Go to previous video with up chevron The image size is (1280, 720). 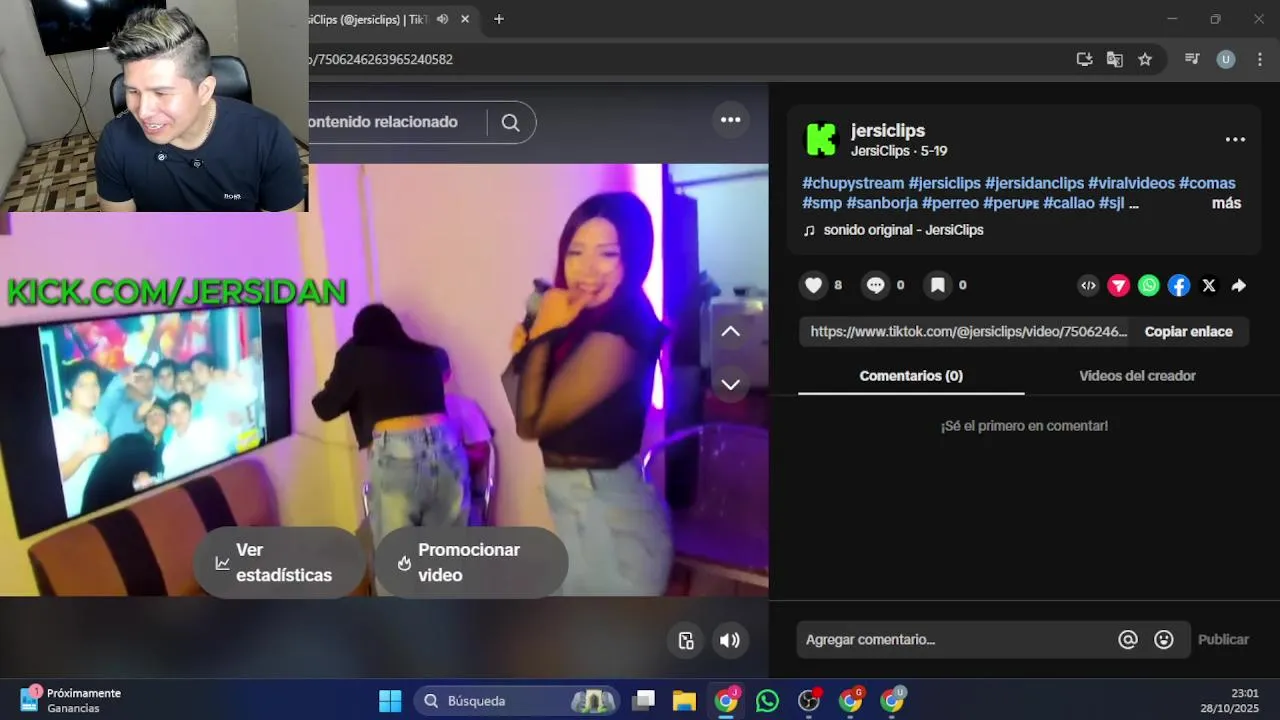click(x=731, y=331)
